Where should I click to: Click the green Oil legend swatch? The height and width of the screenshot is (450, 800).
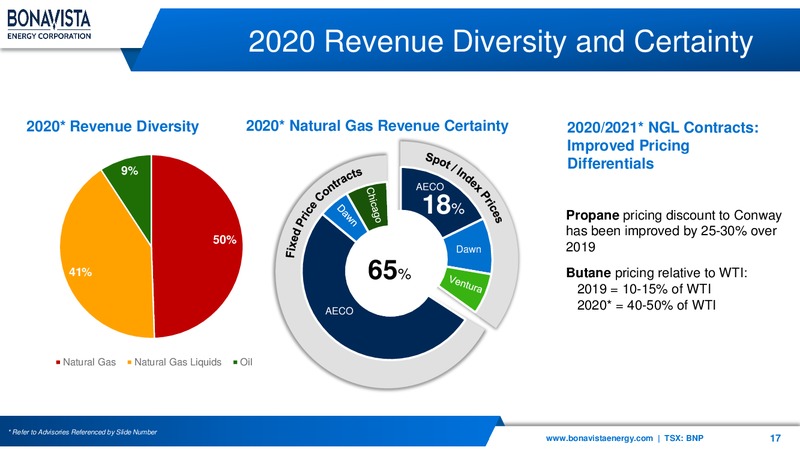click(x=235, y=362)
